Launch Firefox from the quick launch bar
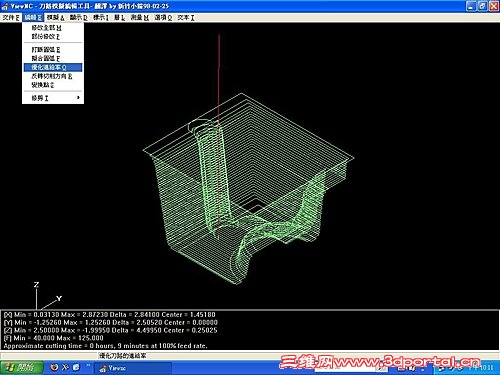The height and width of the screenshot is (375, 500). click(54, 367)
